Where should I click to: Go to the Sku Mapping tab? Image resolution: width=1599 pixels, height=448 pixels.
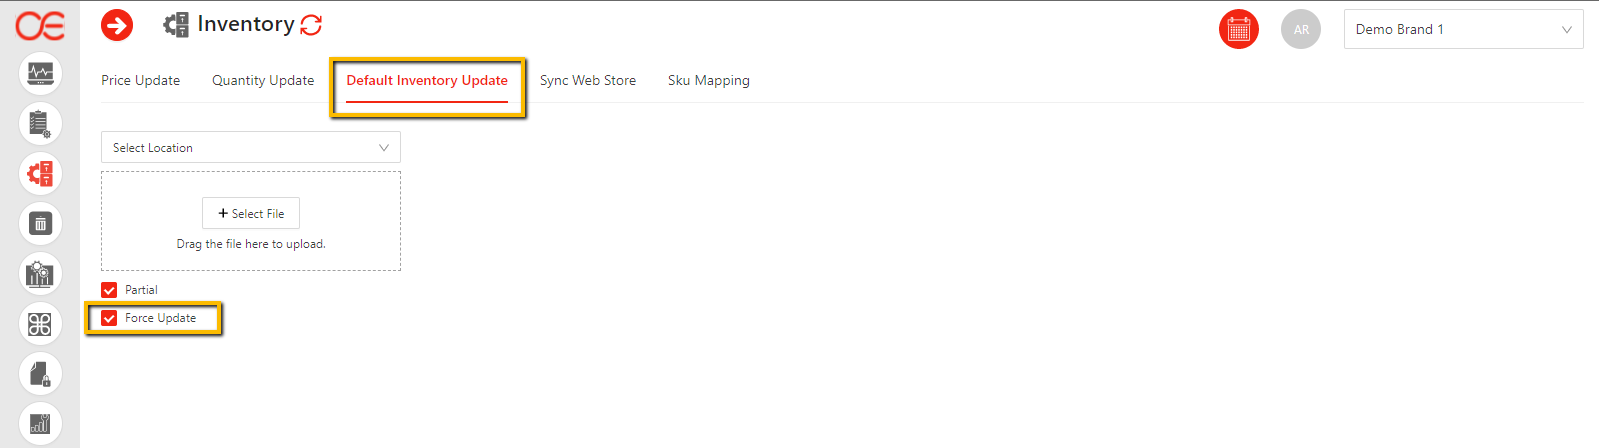[708, 80]
